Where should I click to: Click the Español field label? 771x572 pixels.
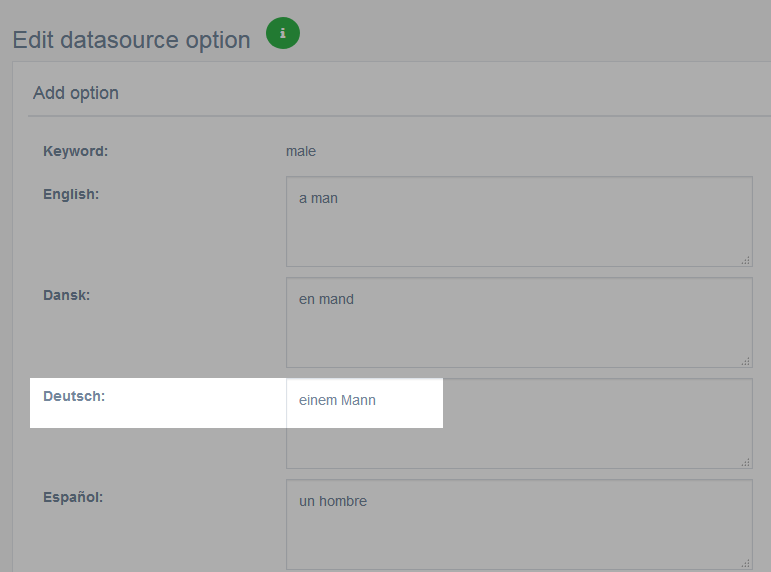point(73,497)
